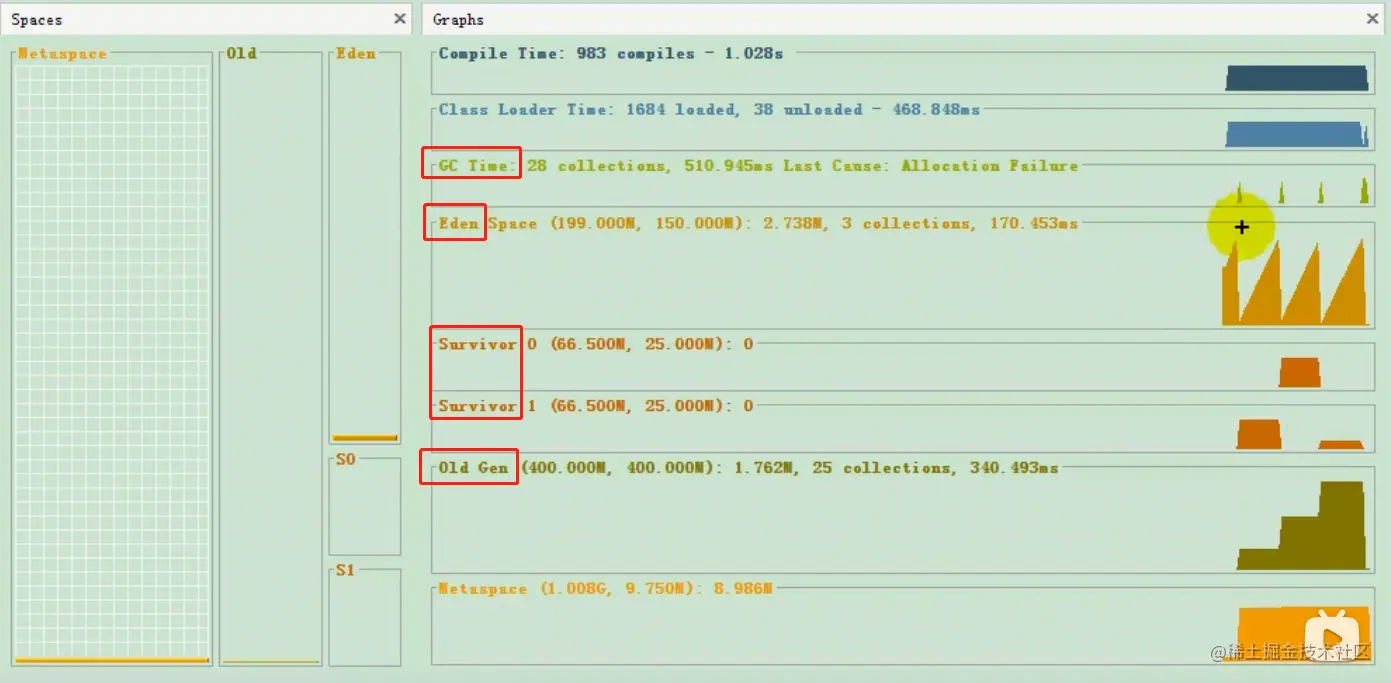This screenshot has height=683, width=1391.
Task: Click the Compile Time graph bar
Action: pos(1297,78)
